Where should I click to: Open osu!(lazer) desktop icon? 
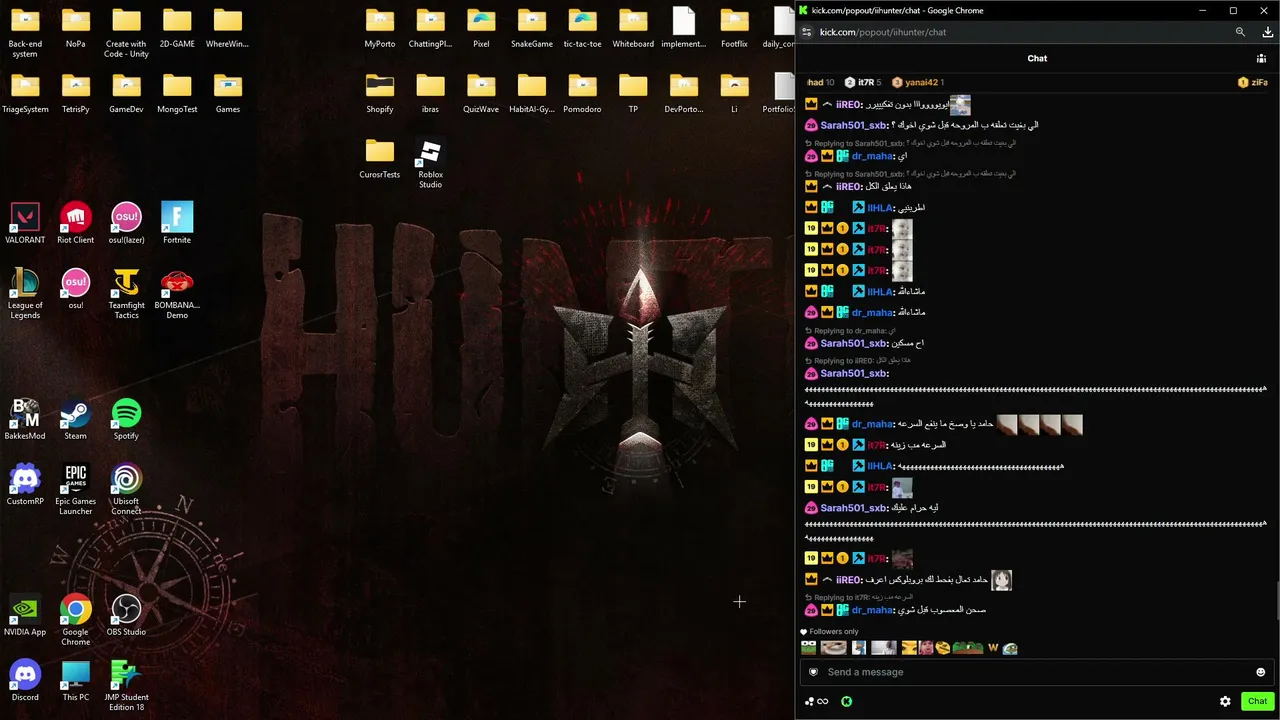(126, 224)
